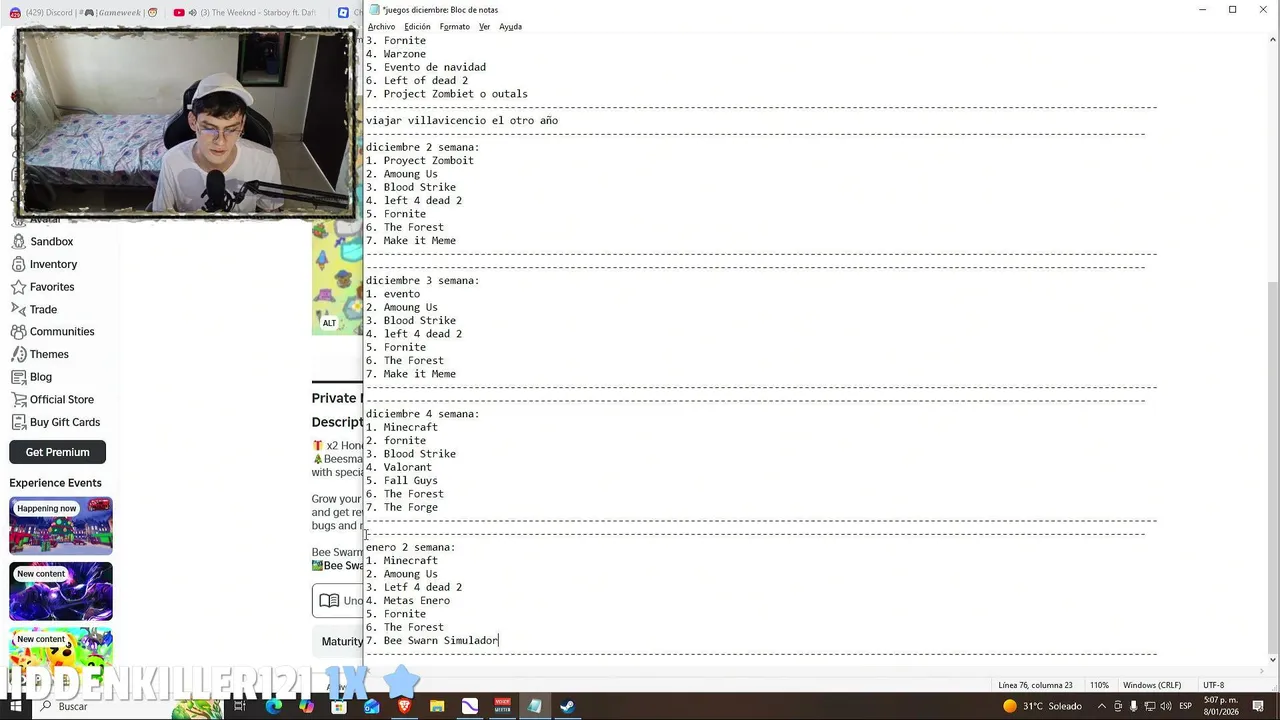Click the 110% zoom status in Notepad
Viewport: 1280px width, 720px height.
[x=1099, y=685]
